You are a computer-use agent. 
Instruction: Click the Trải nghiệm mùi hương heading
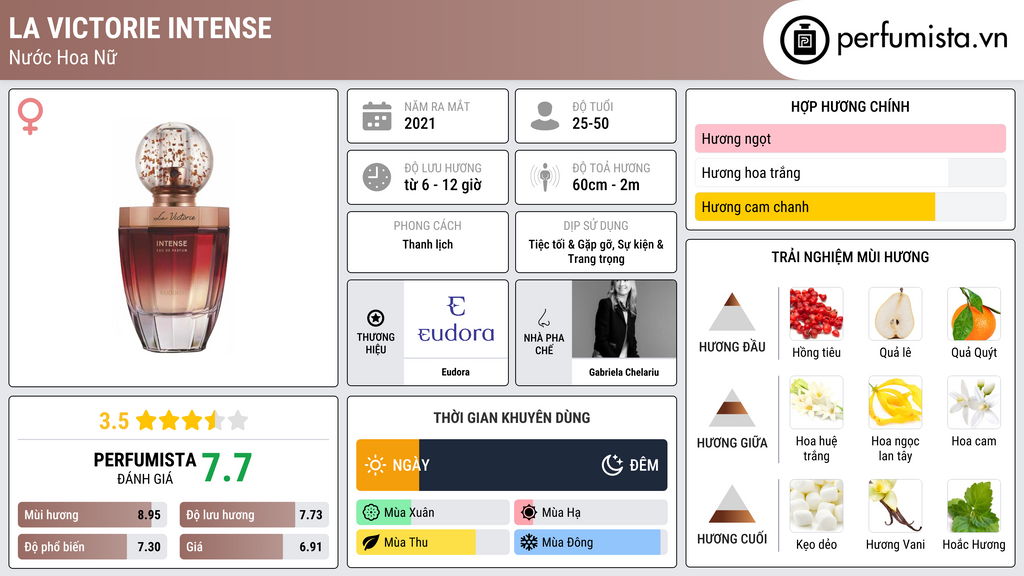pyautogui.click(x=850, y=257)
